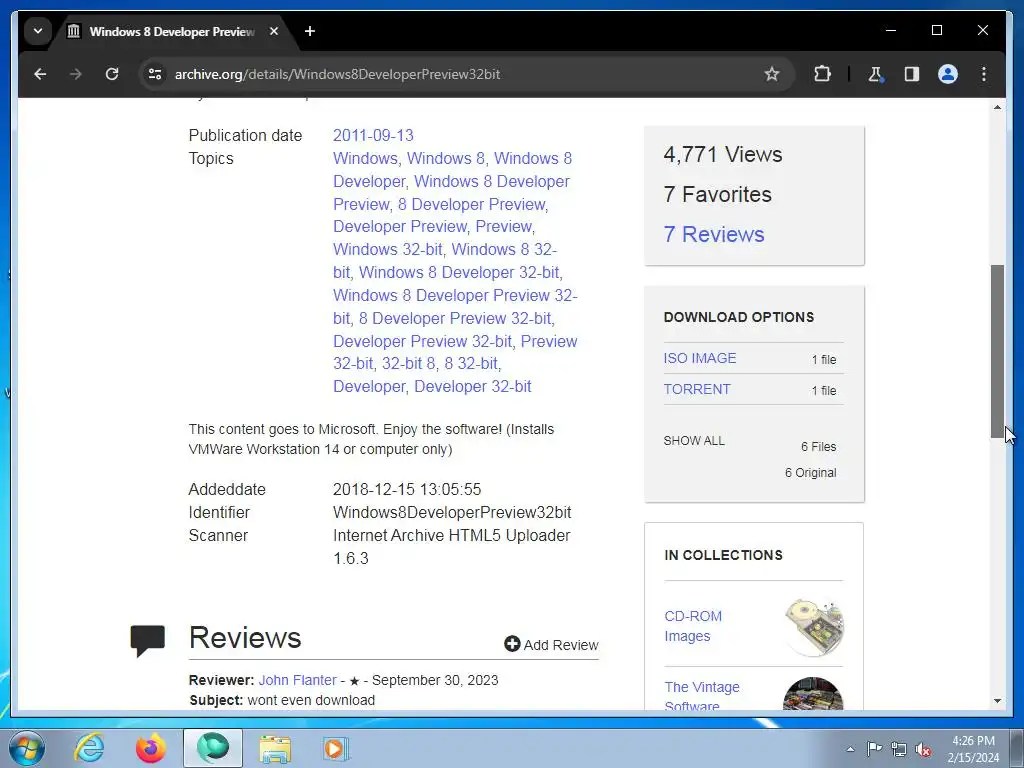Viewport: 1024px width, 768px height.
Task: Reload the archive.org page
Action: point(112,74)
